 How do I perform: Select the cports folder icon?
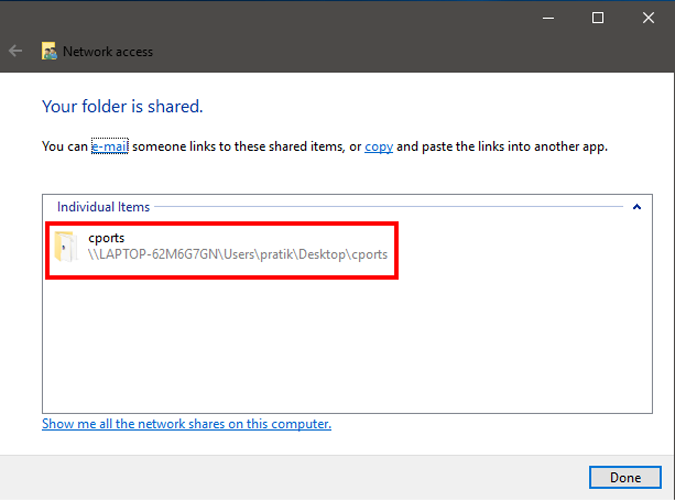66,246
